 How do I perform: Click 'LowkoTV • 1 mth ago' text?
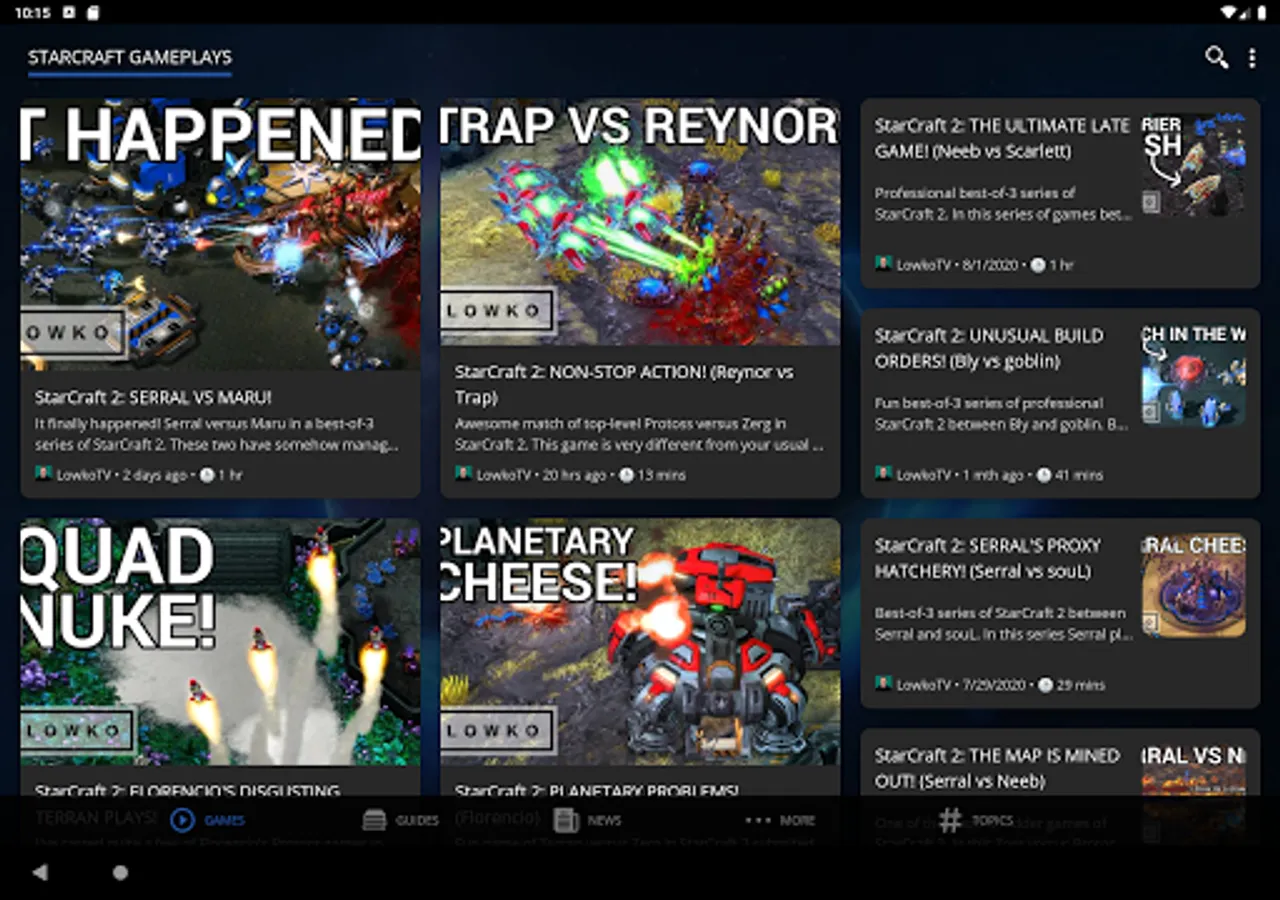960,475
